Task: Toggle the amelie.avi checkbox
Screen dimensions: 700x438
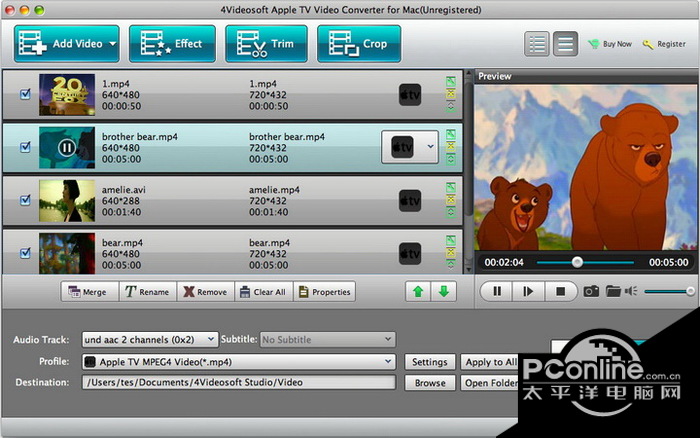Action: pyautogui.click(x=26, y=199)
